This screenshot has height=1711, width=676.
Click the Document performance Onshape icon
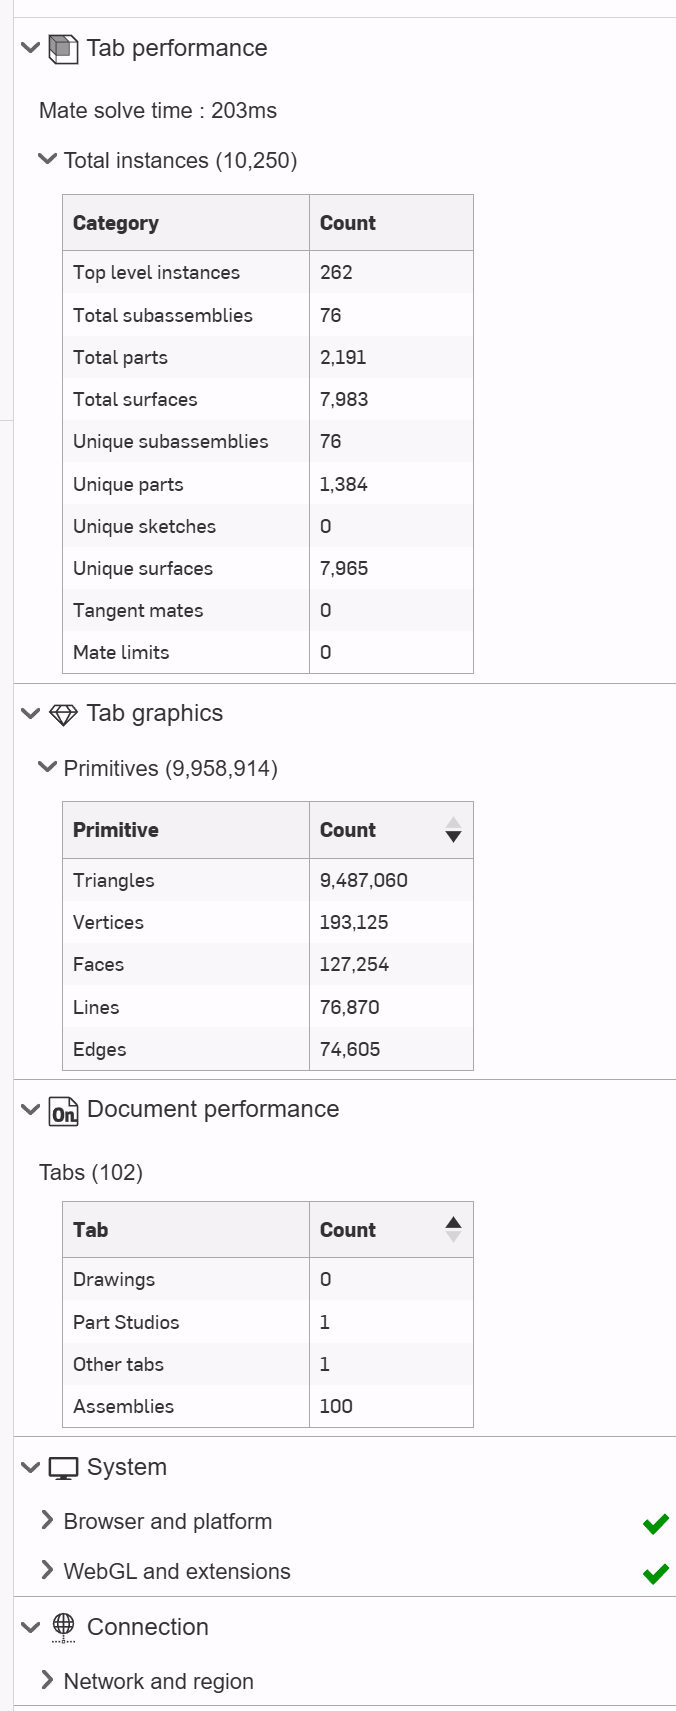click(63, 1111)
